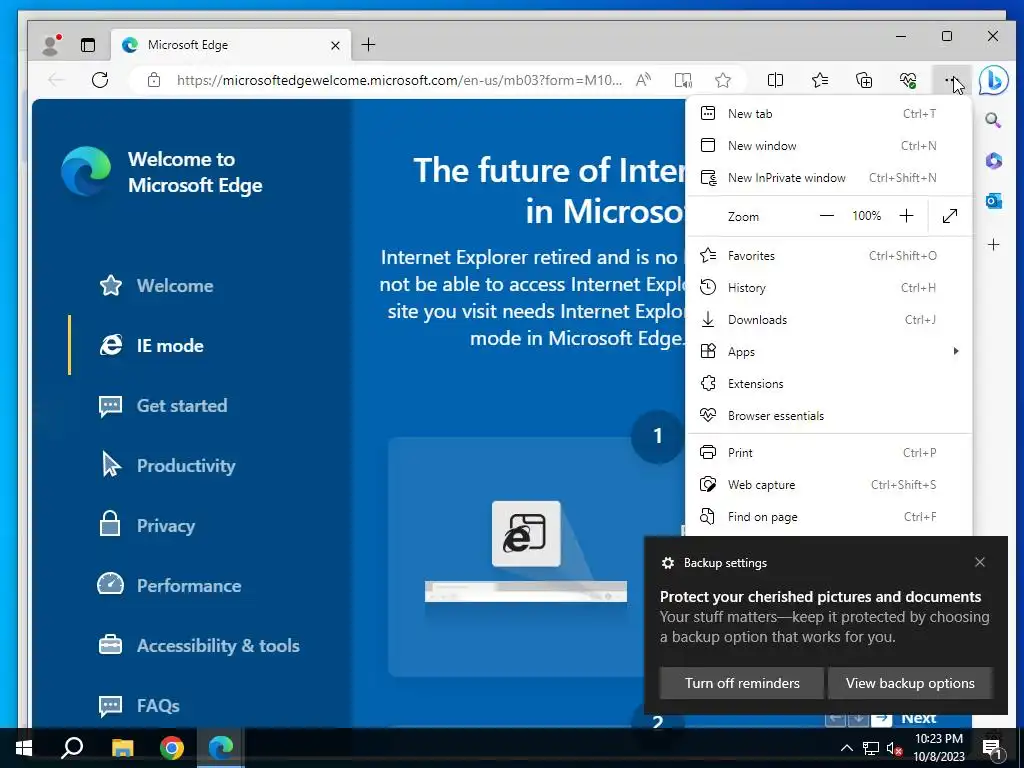Open the tab actions menu icon

click(88, 44)
